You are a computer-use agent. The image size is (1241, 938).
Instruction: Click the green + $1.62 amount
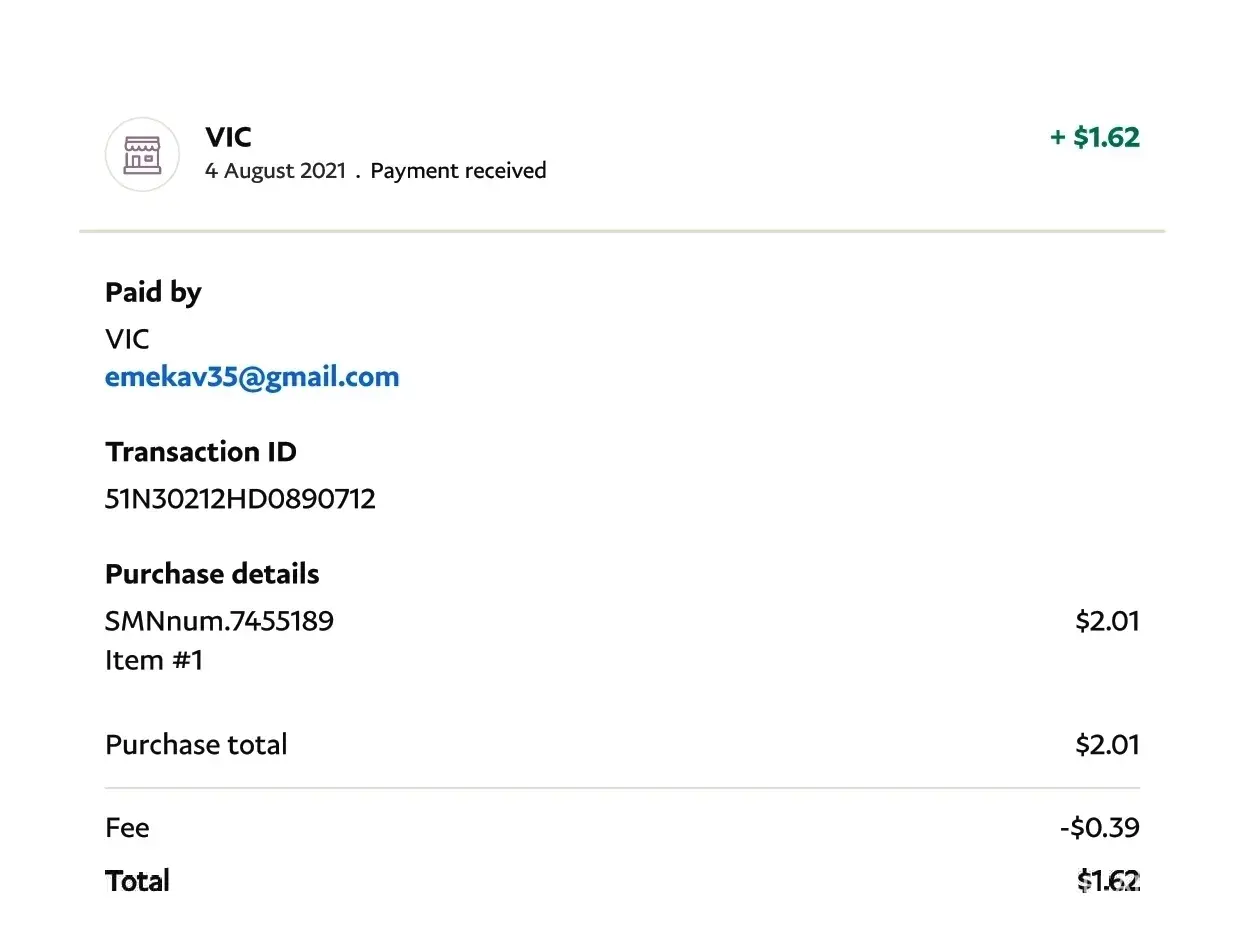click(x=1094, y=137)
